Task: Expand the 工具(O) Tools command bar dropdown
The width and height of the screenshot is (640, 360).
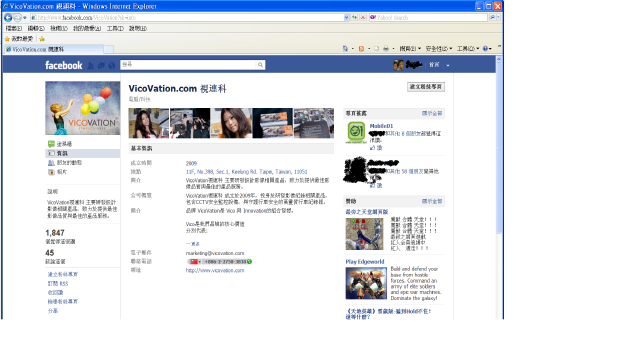Action: [468, 49]
